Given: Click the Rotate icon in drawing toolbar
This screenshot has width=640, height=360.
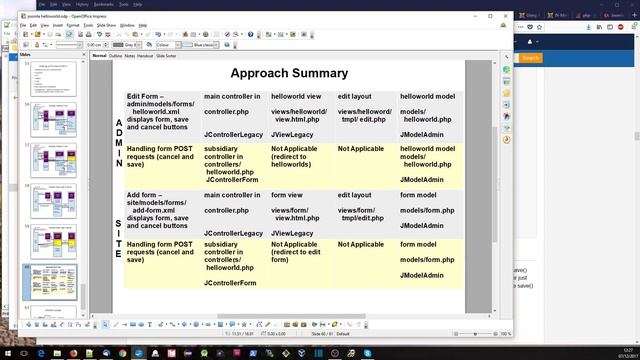Looking at the screenshot, I should pyautogui.click(x=314, y=324).
